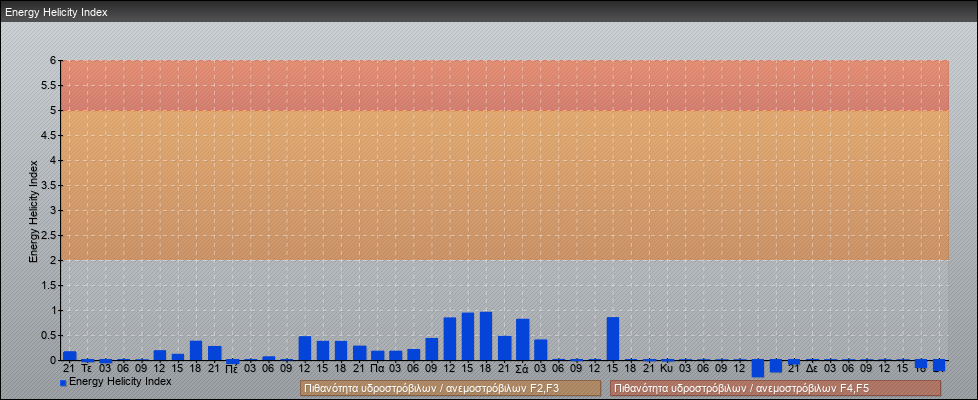Click the y-axis value '3.5'
Viewport: 978px width, 400px height.
50,185
